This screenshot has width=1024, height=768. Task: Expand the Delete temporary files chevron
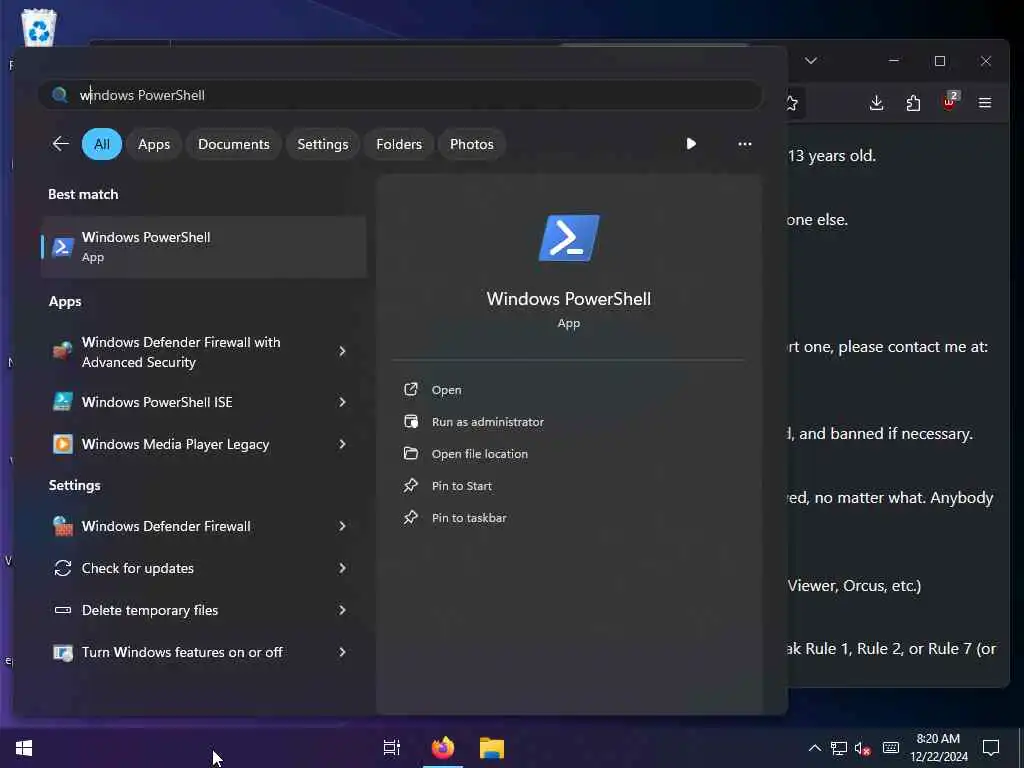(x=342, y=610)
